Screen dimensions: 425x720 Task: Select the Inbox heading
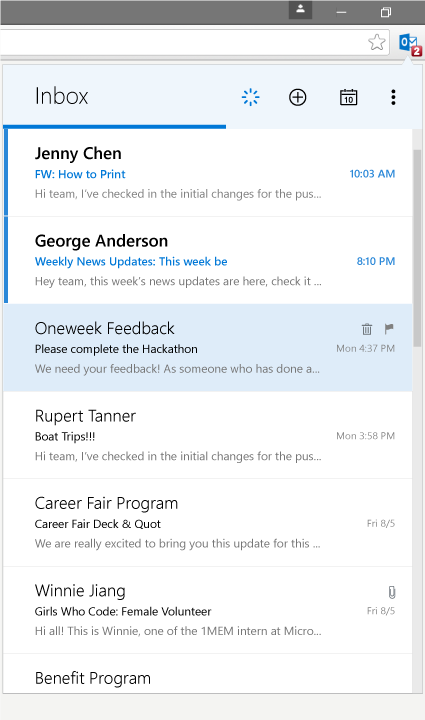click(x=62, y=96)
